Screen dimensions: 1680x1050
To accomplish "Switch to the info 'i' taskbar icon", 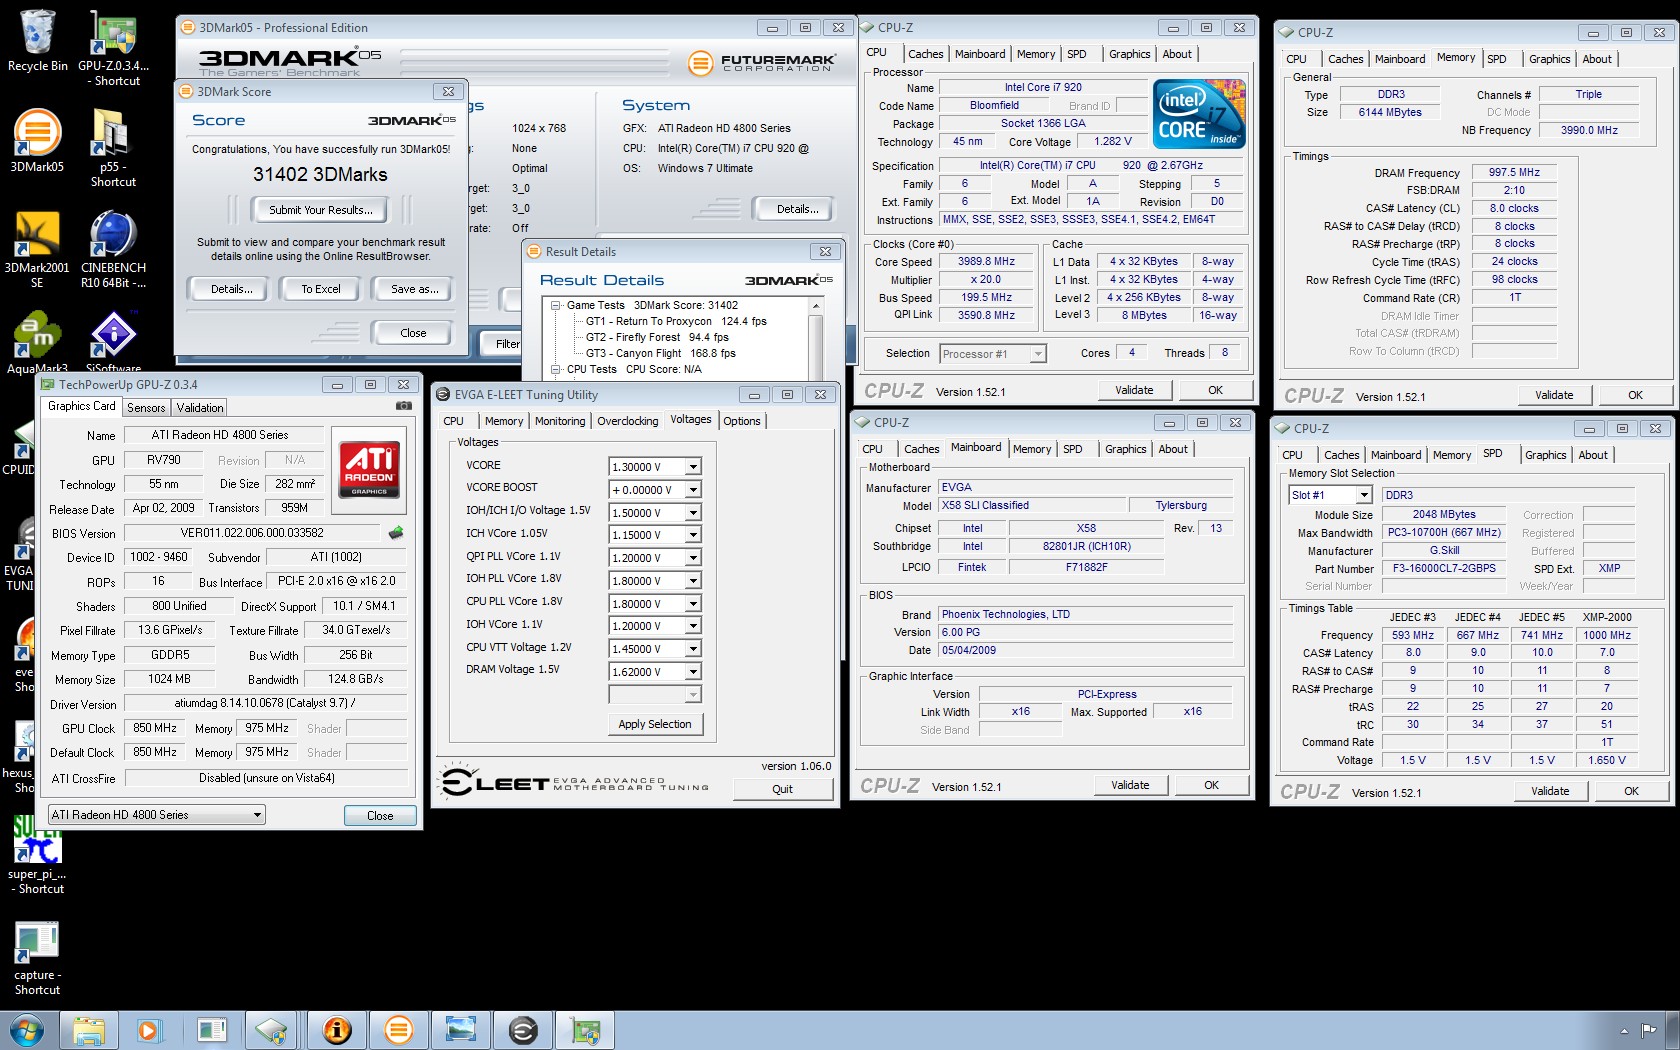I will [x=337, y=1030].
